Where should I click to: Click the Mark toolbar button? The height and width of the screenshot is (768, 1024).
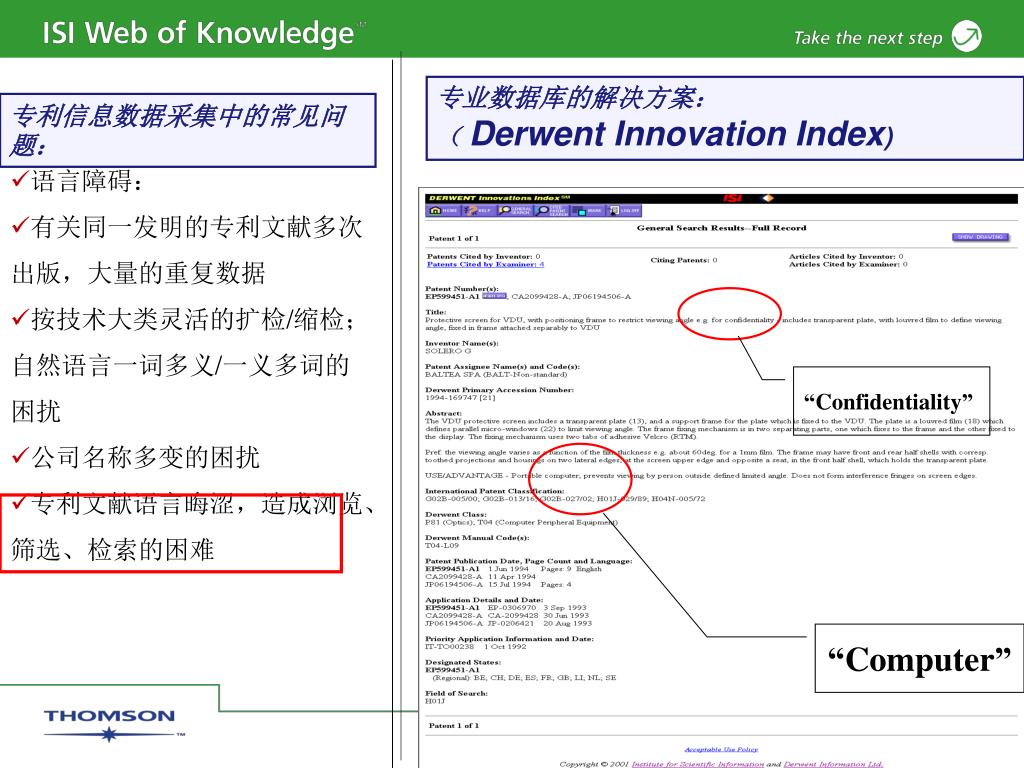(588, 210)
